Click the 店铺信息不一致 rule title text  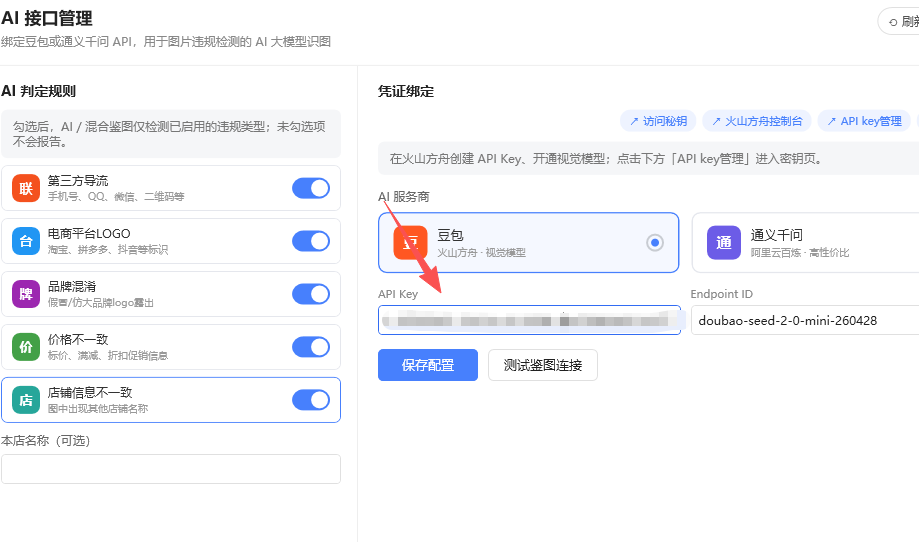coord(90,392)
